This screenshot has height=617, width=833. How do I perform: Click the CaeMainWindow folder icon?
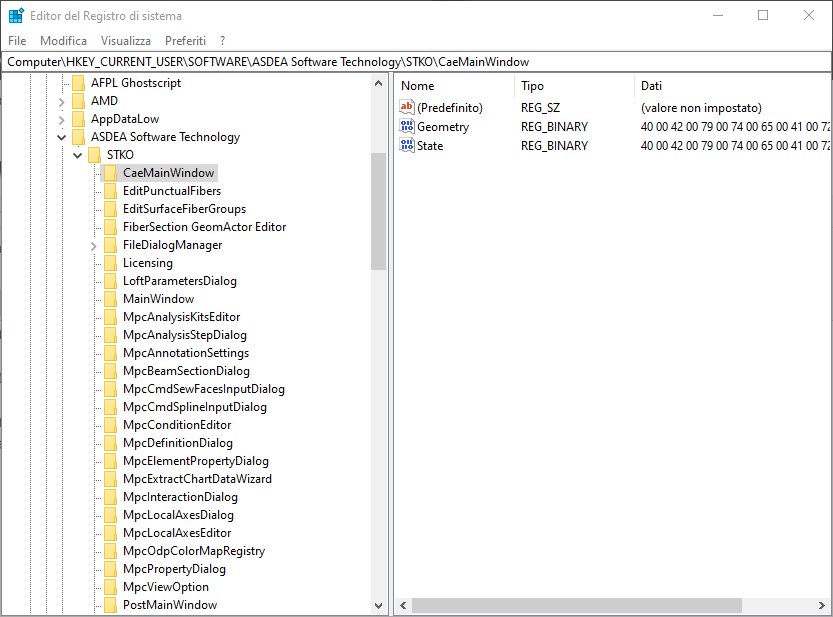coord(110,173)
